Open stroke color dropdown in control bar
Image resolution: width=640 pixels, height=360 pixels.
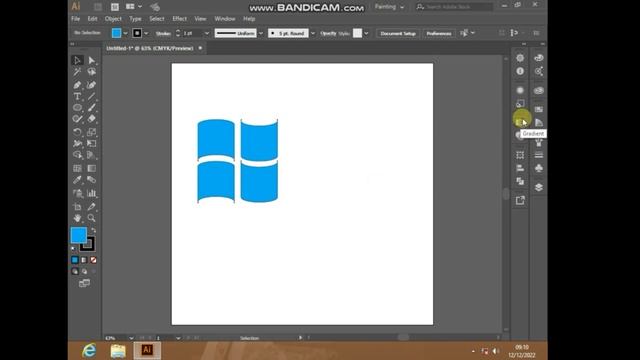coord(146,33)
